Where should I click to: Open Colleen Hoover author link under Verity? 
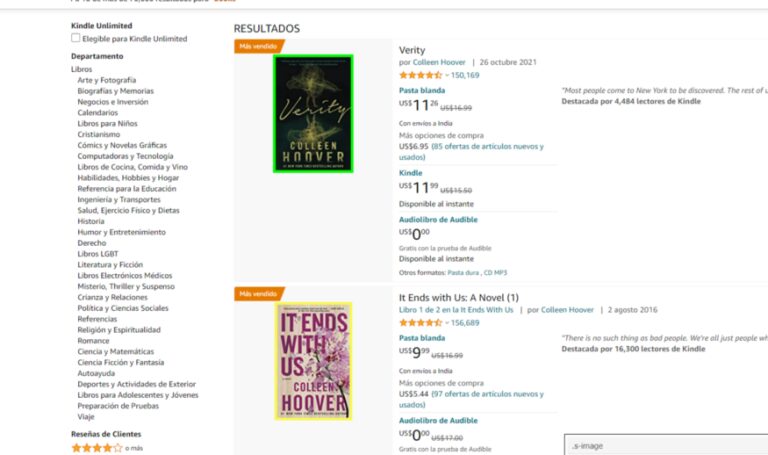point(441,62)
